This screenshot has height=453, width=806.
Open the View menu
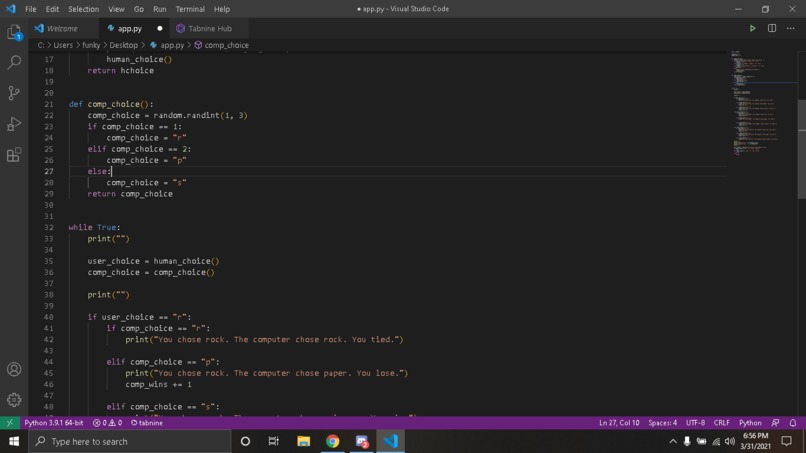(x=116, y=9)
